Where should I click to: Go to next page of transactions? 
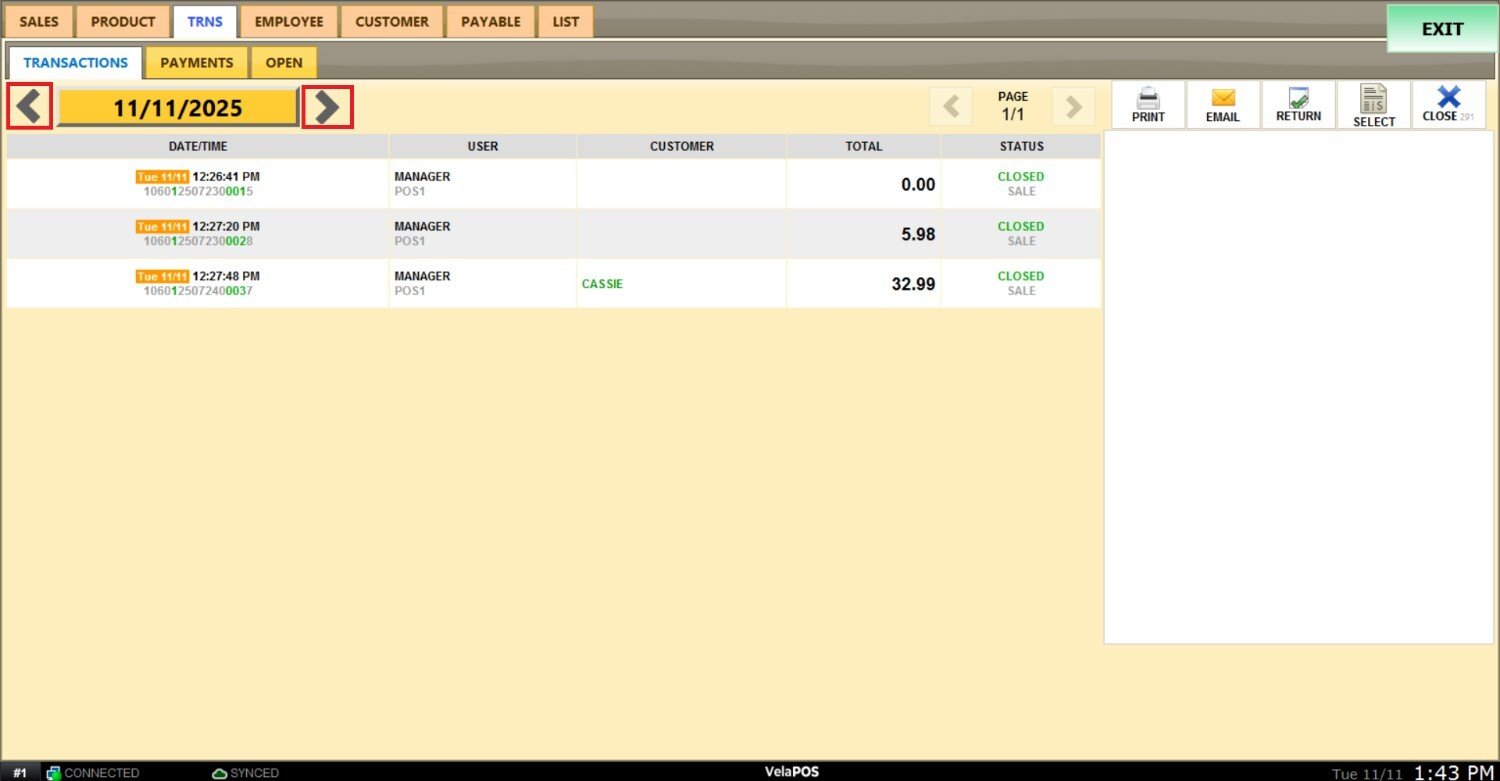tap(1073, 107)
